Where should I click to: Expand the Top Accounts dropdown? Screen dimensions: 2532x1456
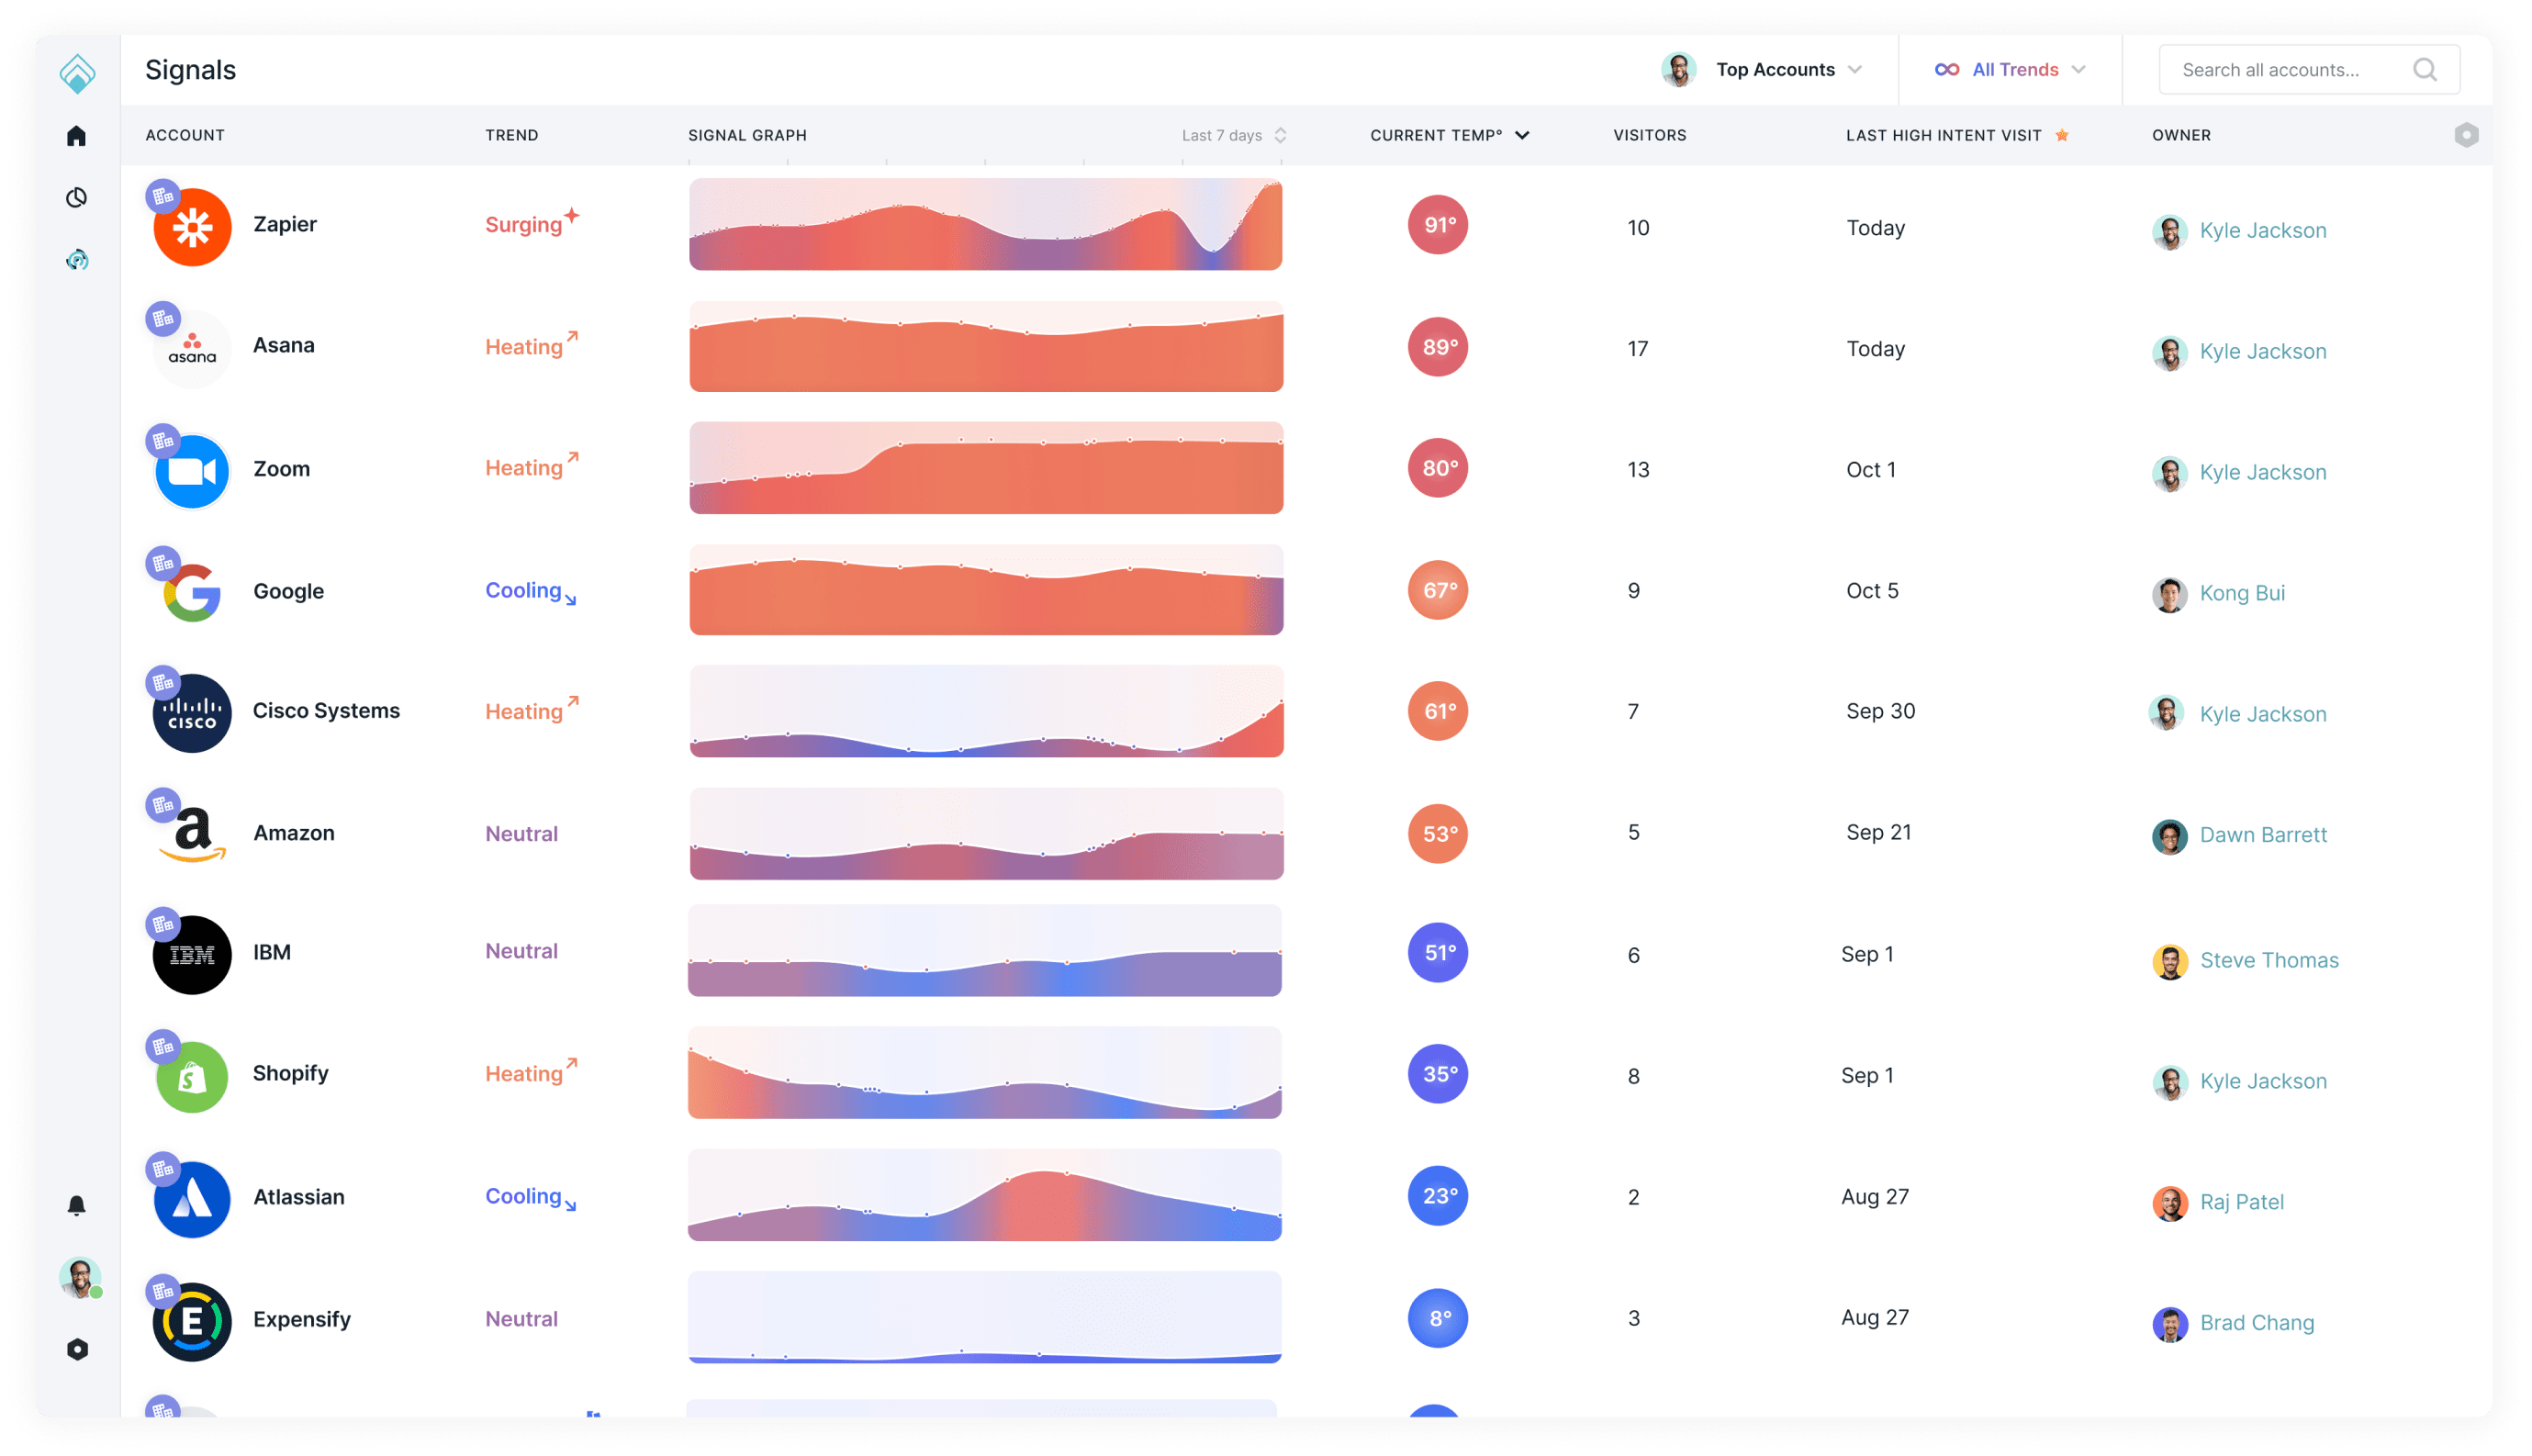click(x=1762, y=70)
